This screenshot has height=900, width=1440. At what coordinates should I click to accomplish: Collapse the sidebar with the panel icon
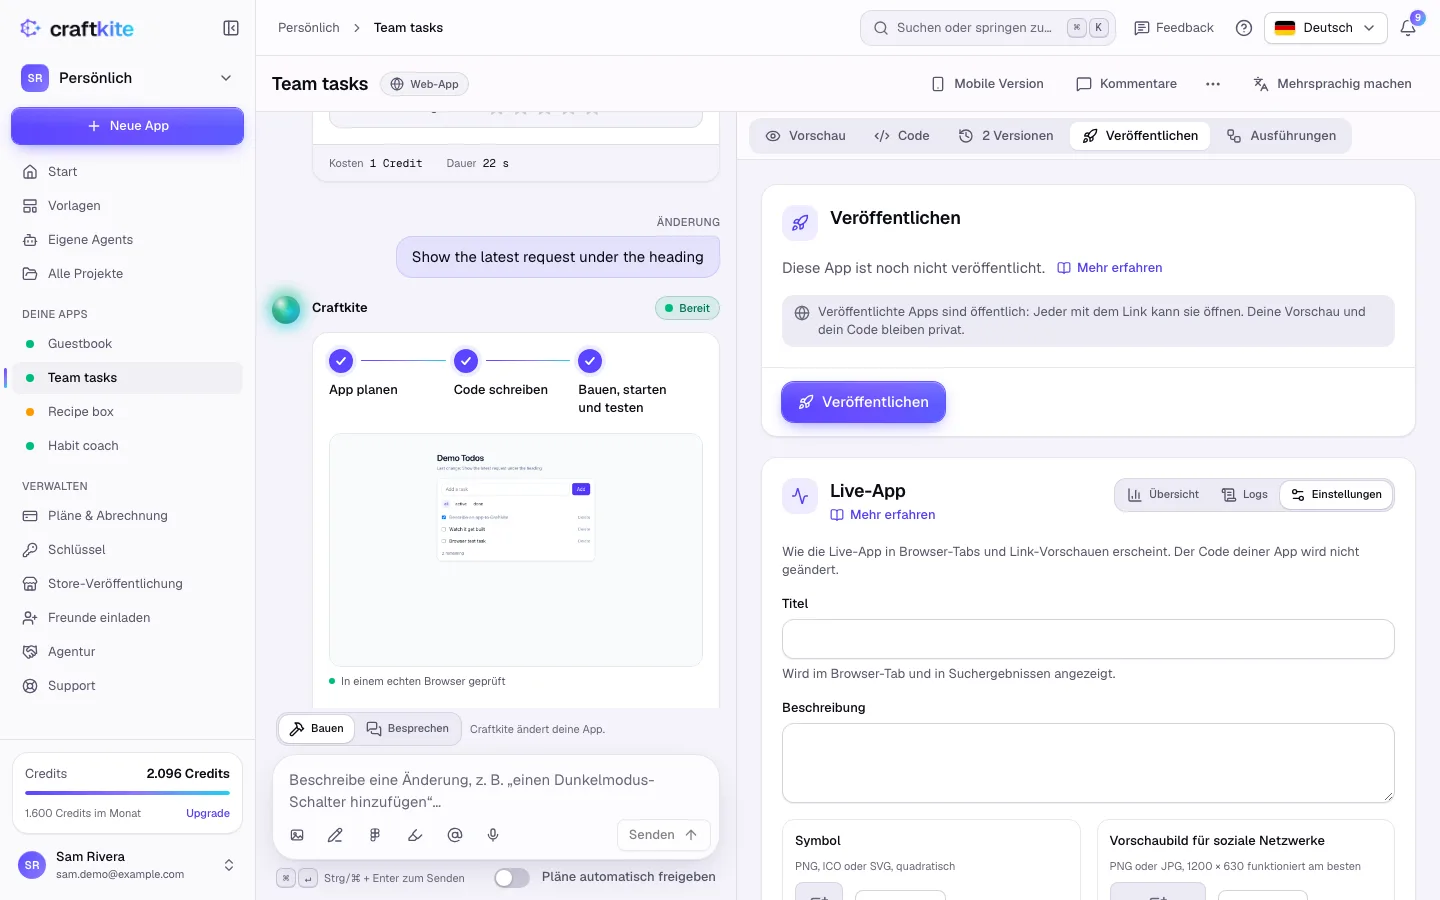[231, 28]
